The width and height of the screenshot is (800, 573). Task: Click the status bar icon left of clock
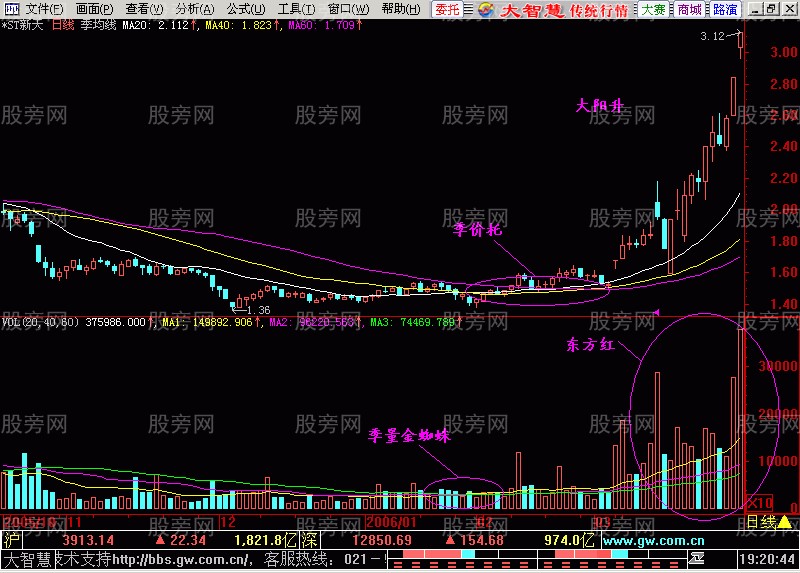tap(696, 559)
